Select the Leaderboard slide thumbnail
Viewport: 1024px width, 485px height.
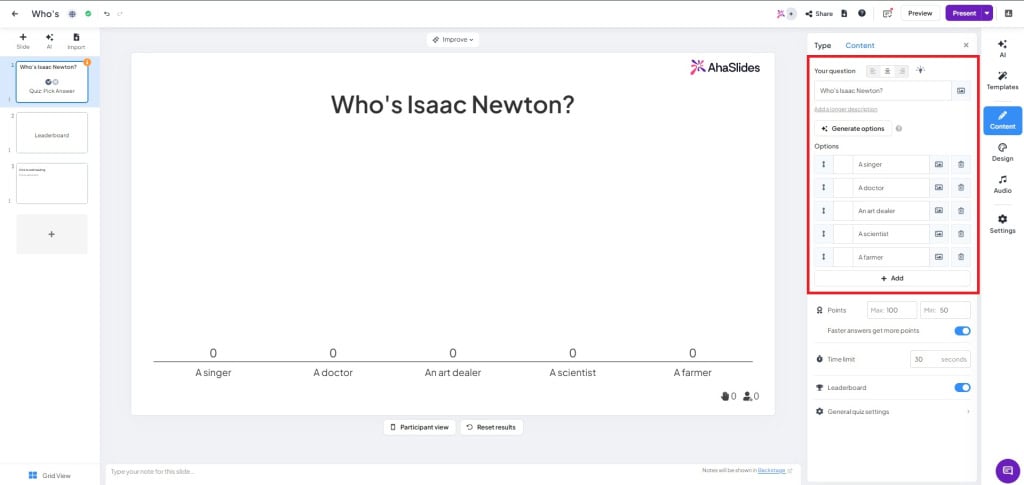pos(52,133)
